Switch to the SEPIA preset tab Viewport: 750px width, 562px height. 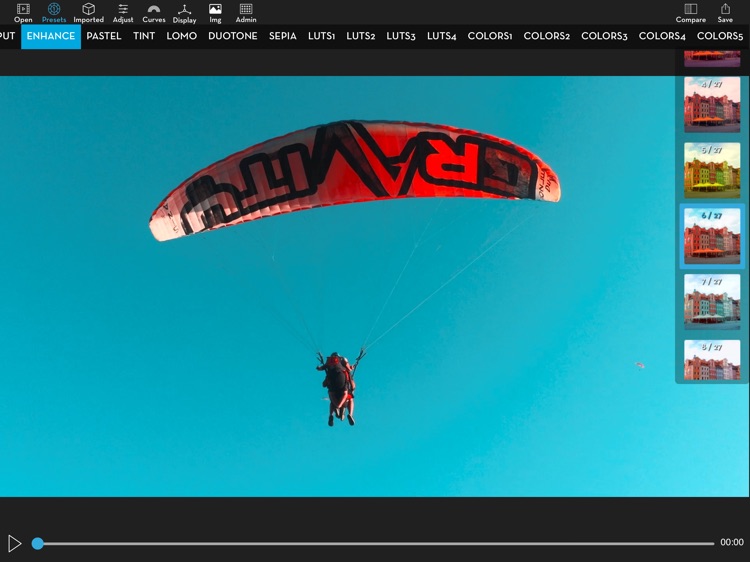tap(283, 36)
